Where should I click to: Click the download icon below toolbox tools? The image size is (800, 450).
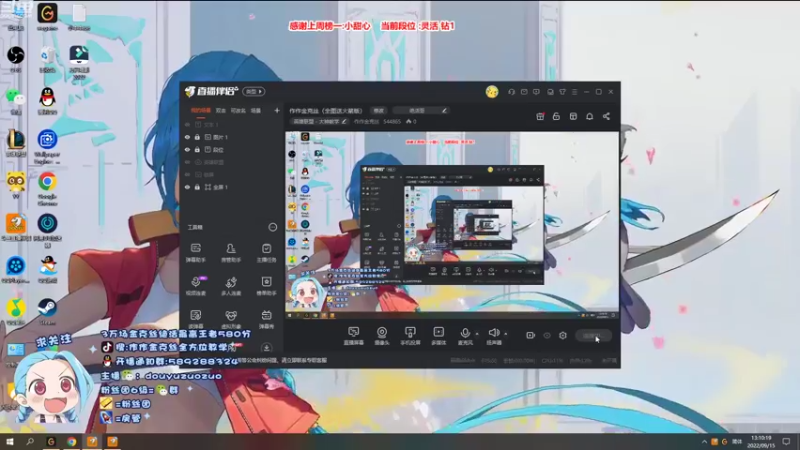point(266,348)
